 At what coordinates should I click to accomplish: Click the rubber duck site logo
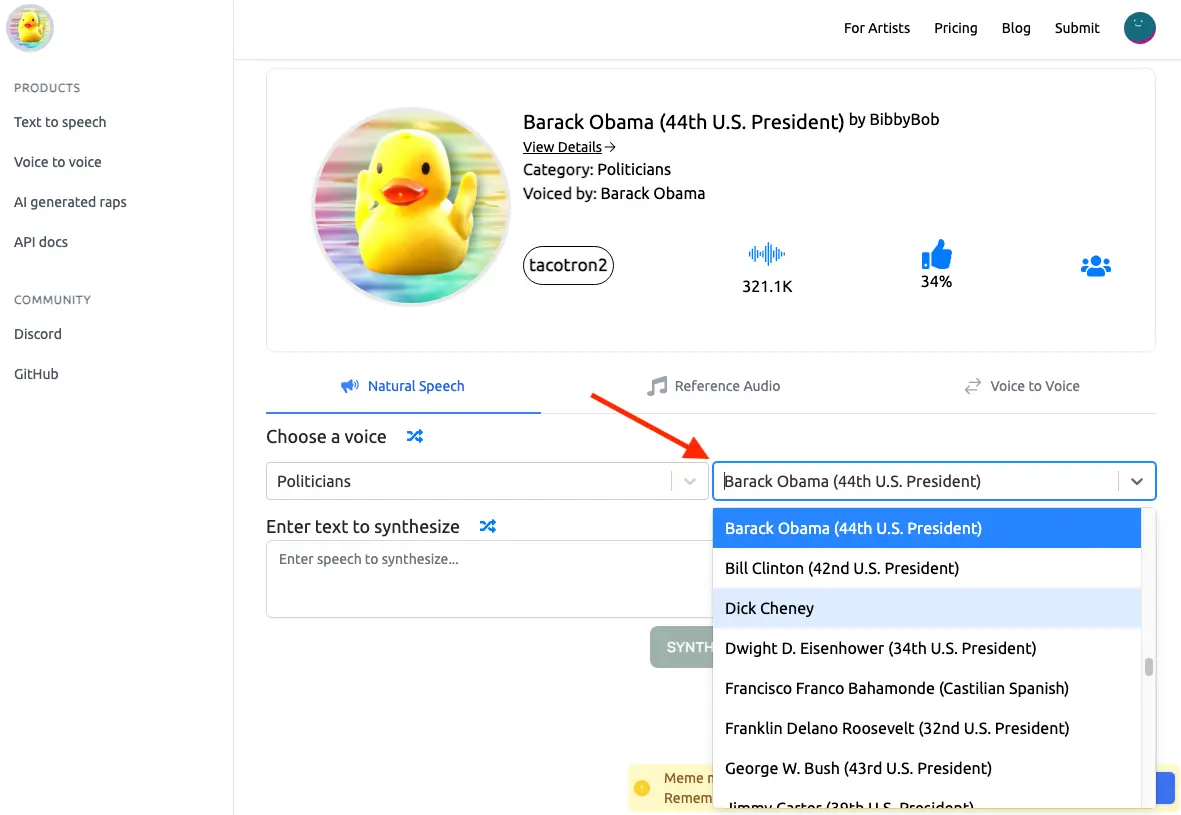coord(30,28)
